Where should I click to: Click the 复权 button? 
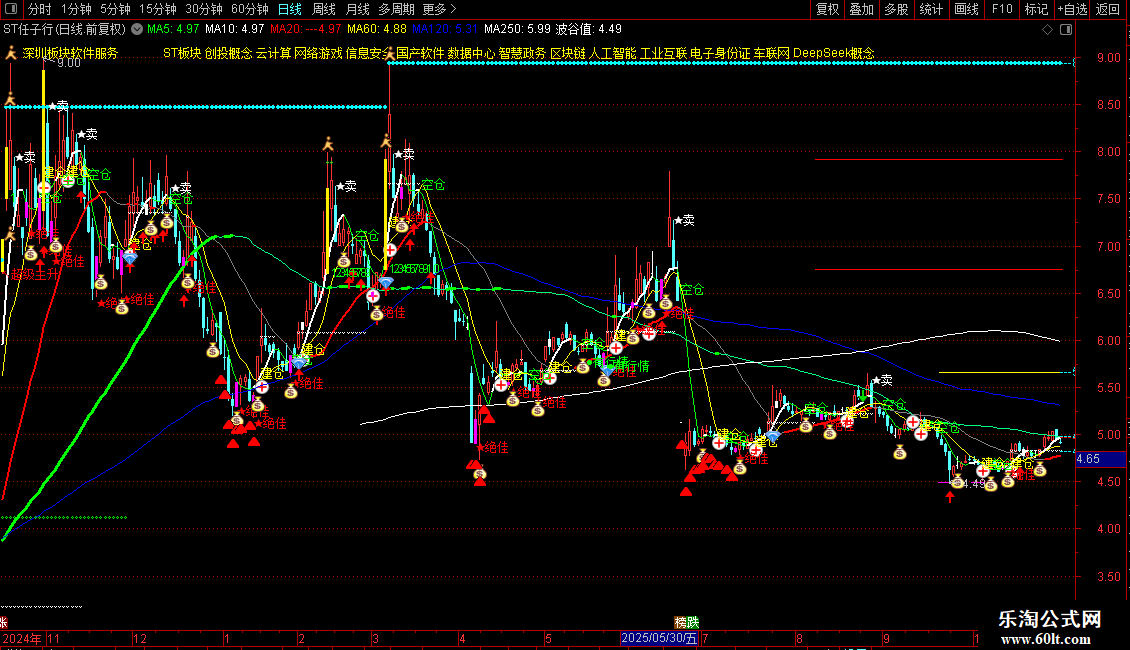(x=827, y=9)
